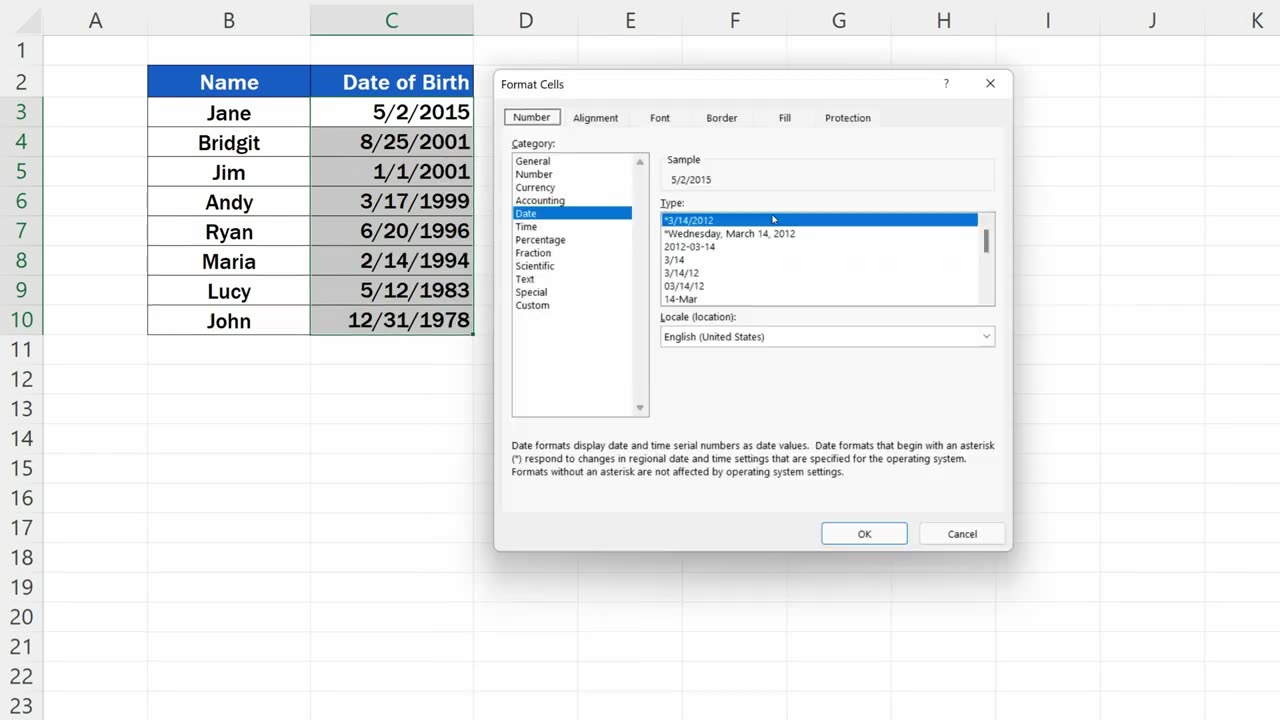
Task: Click the Category list down arrow
Action: click(x=640, y=408)
